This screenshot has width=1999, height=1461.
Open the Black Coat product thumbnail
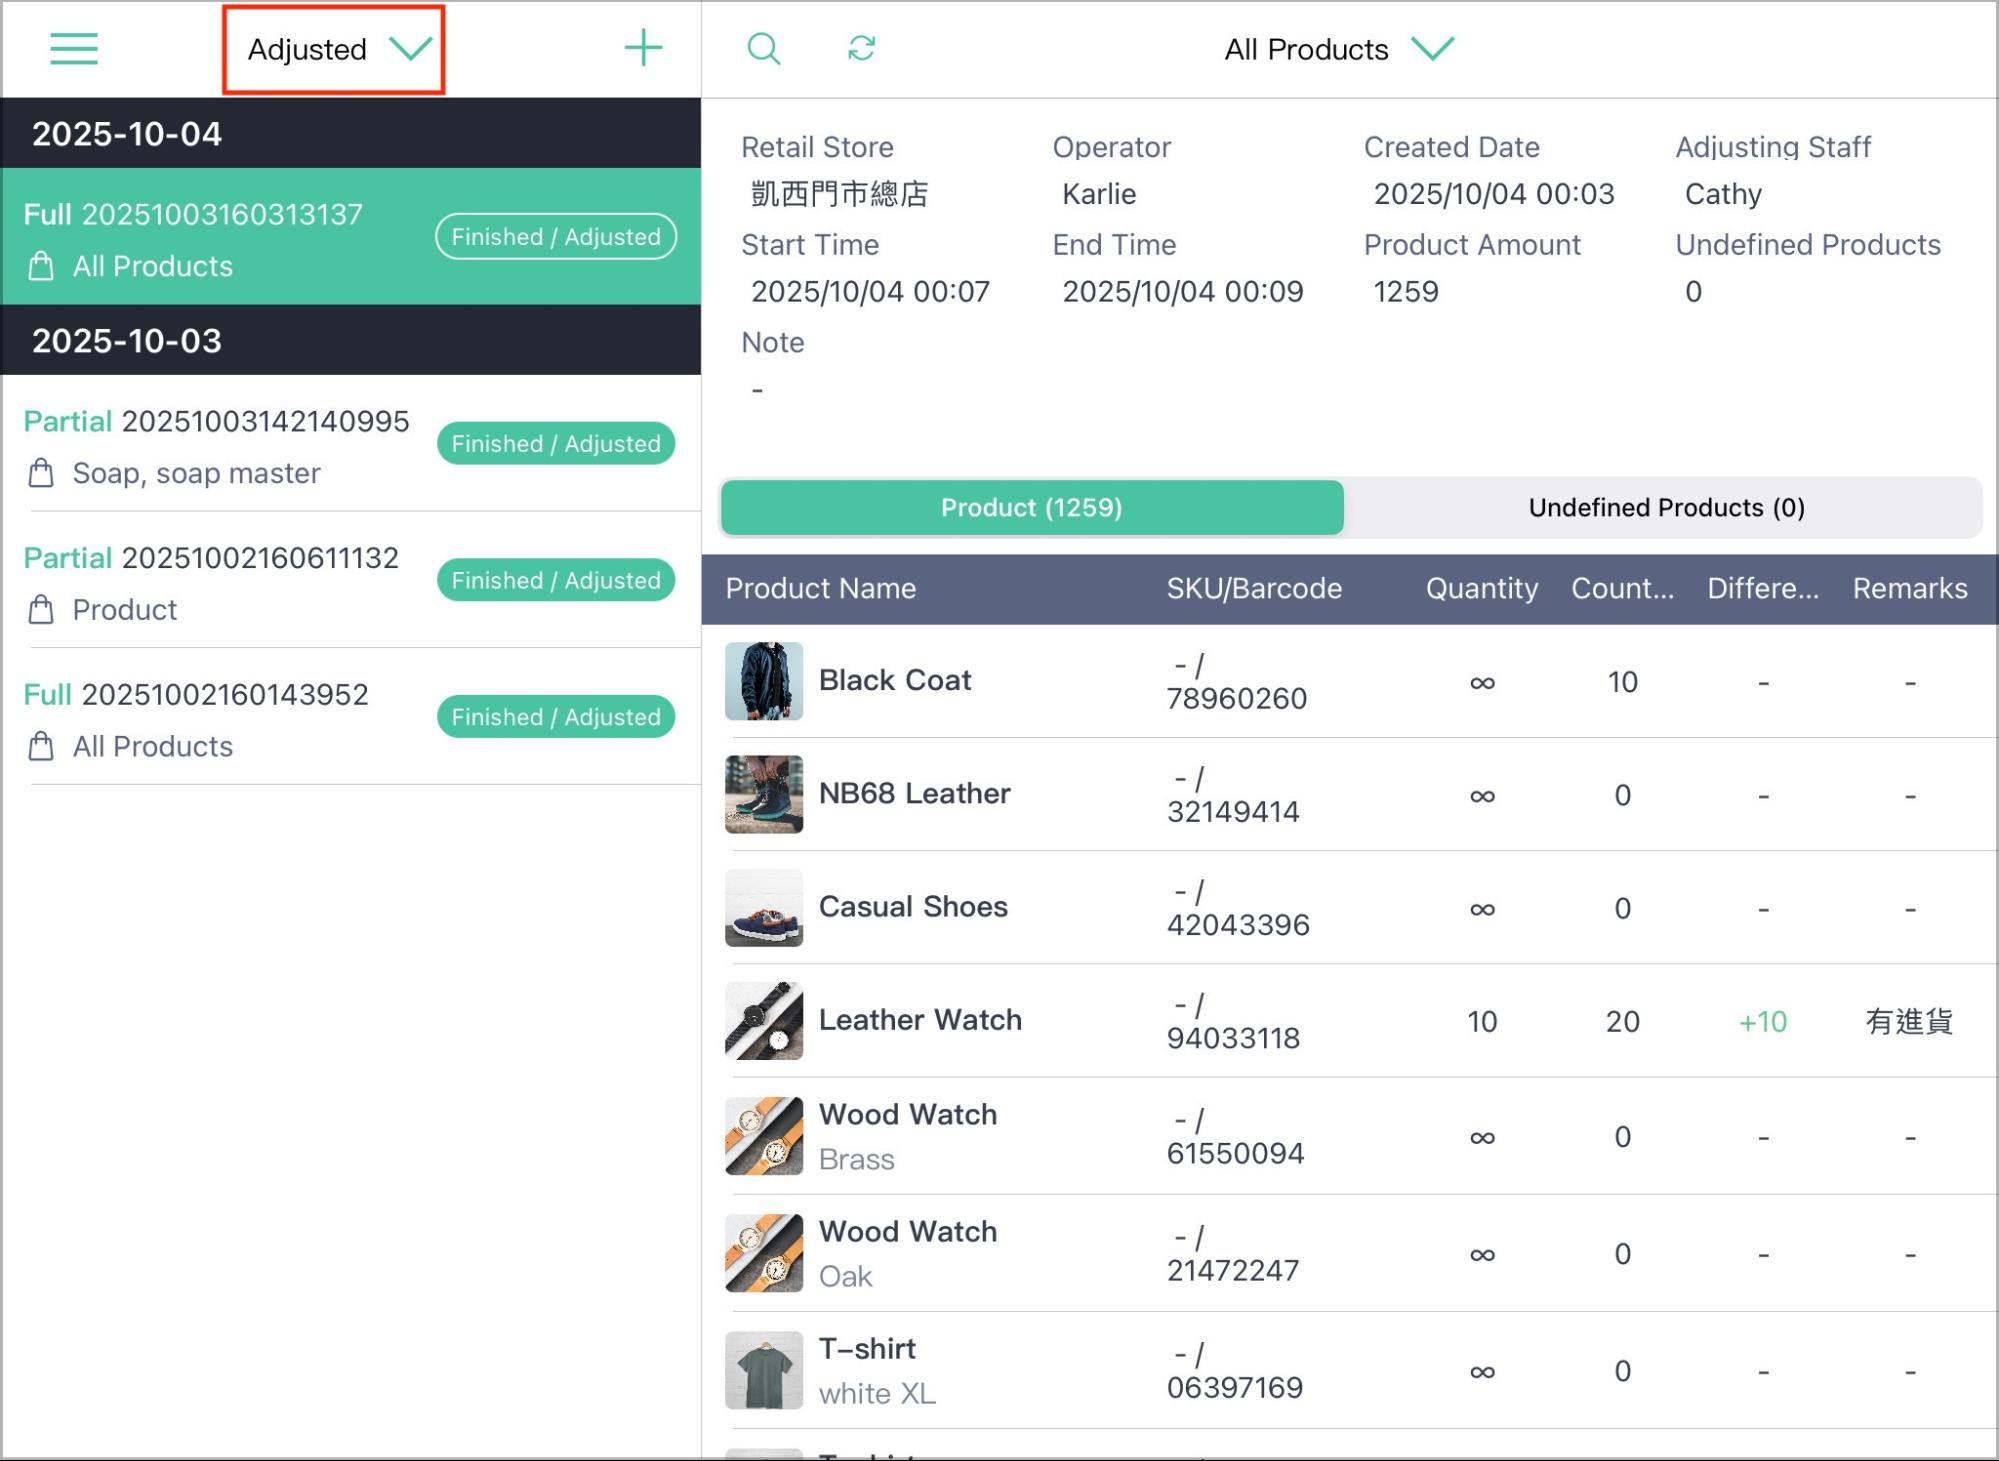pos(764,681)
